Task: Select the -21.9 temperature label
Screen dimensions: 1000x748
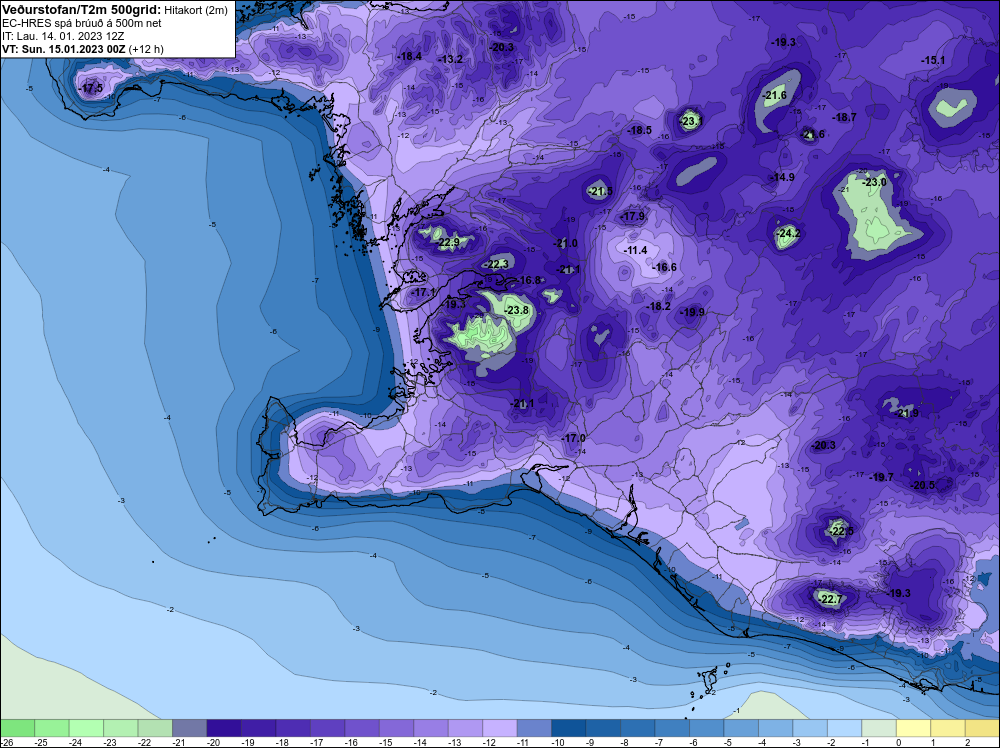Action: tap(907, 413)
